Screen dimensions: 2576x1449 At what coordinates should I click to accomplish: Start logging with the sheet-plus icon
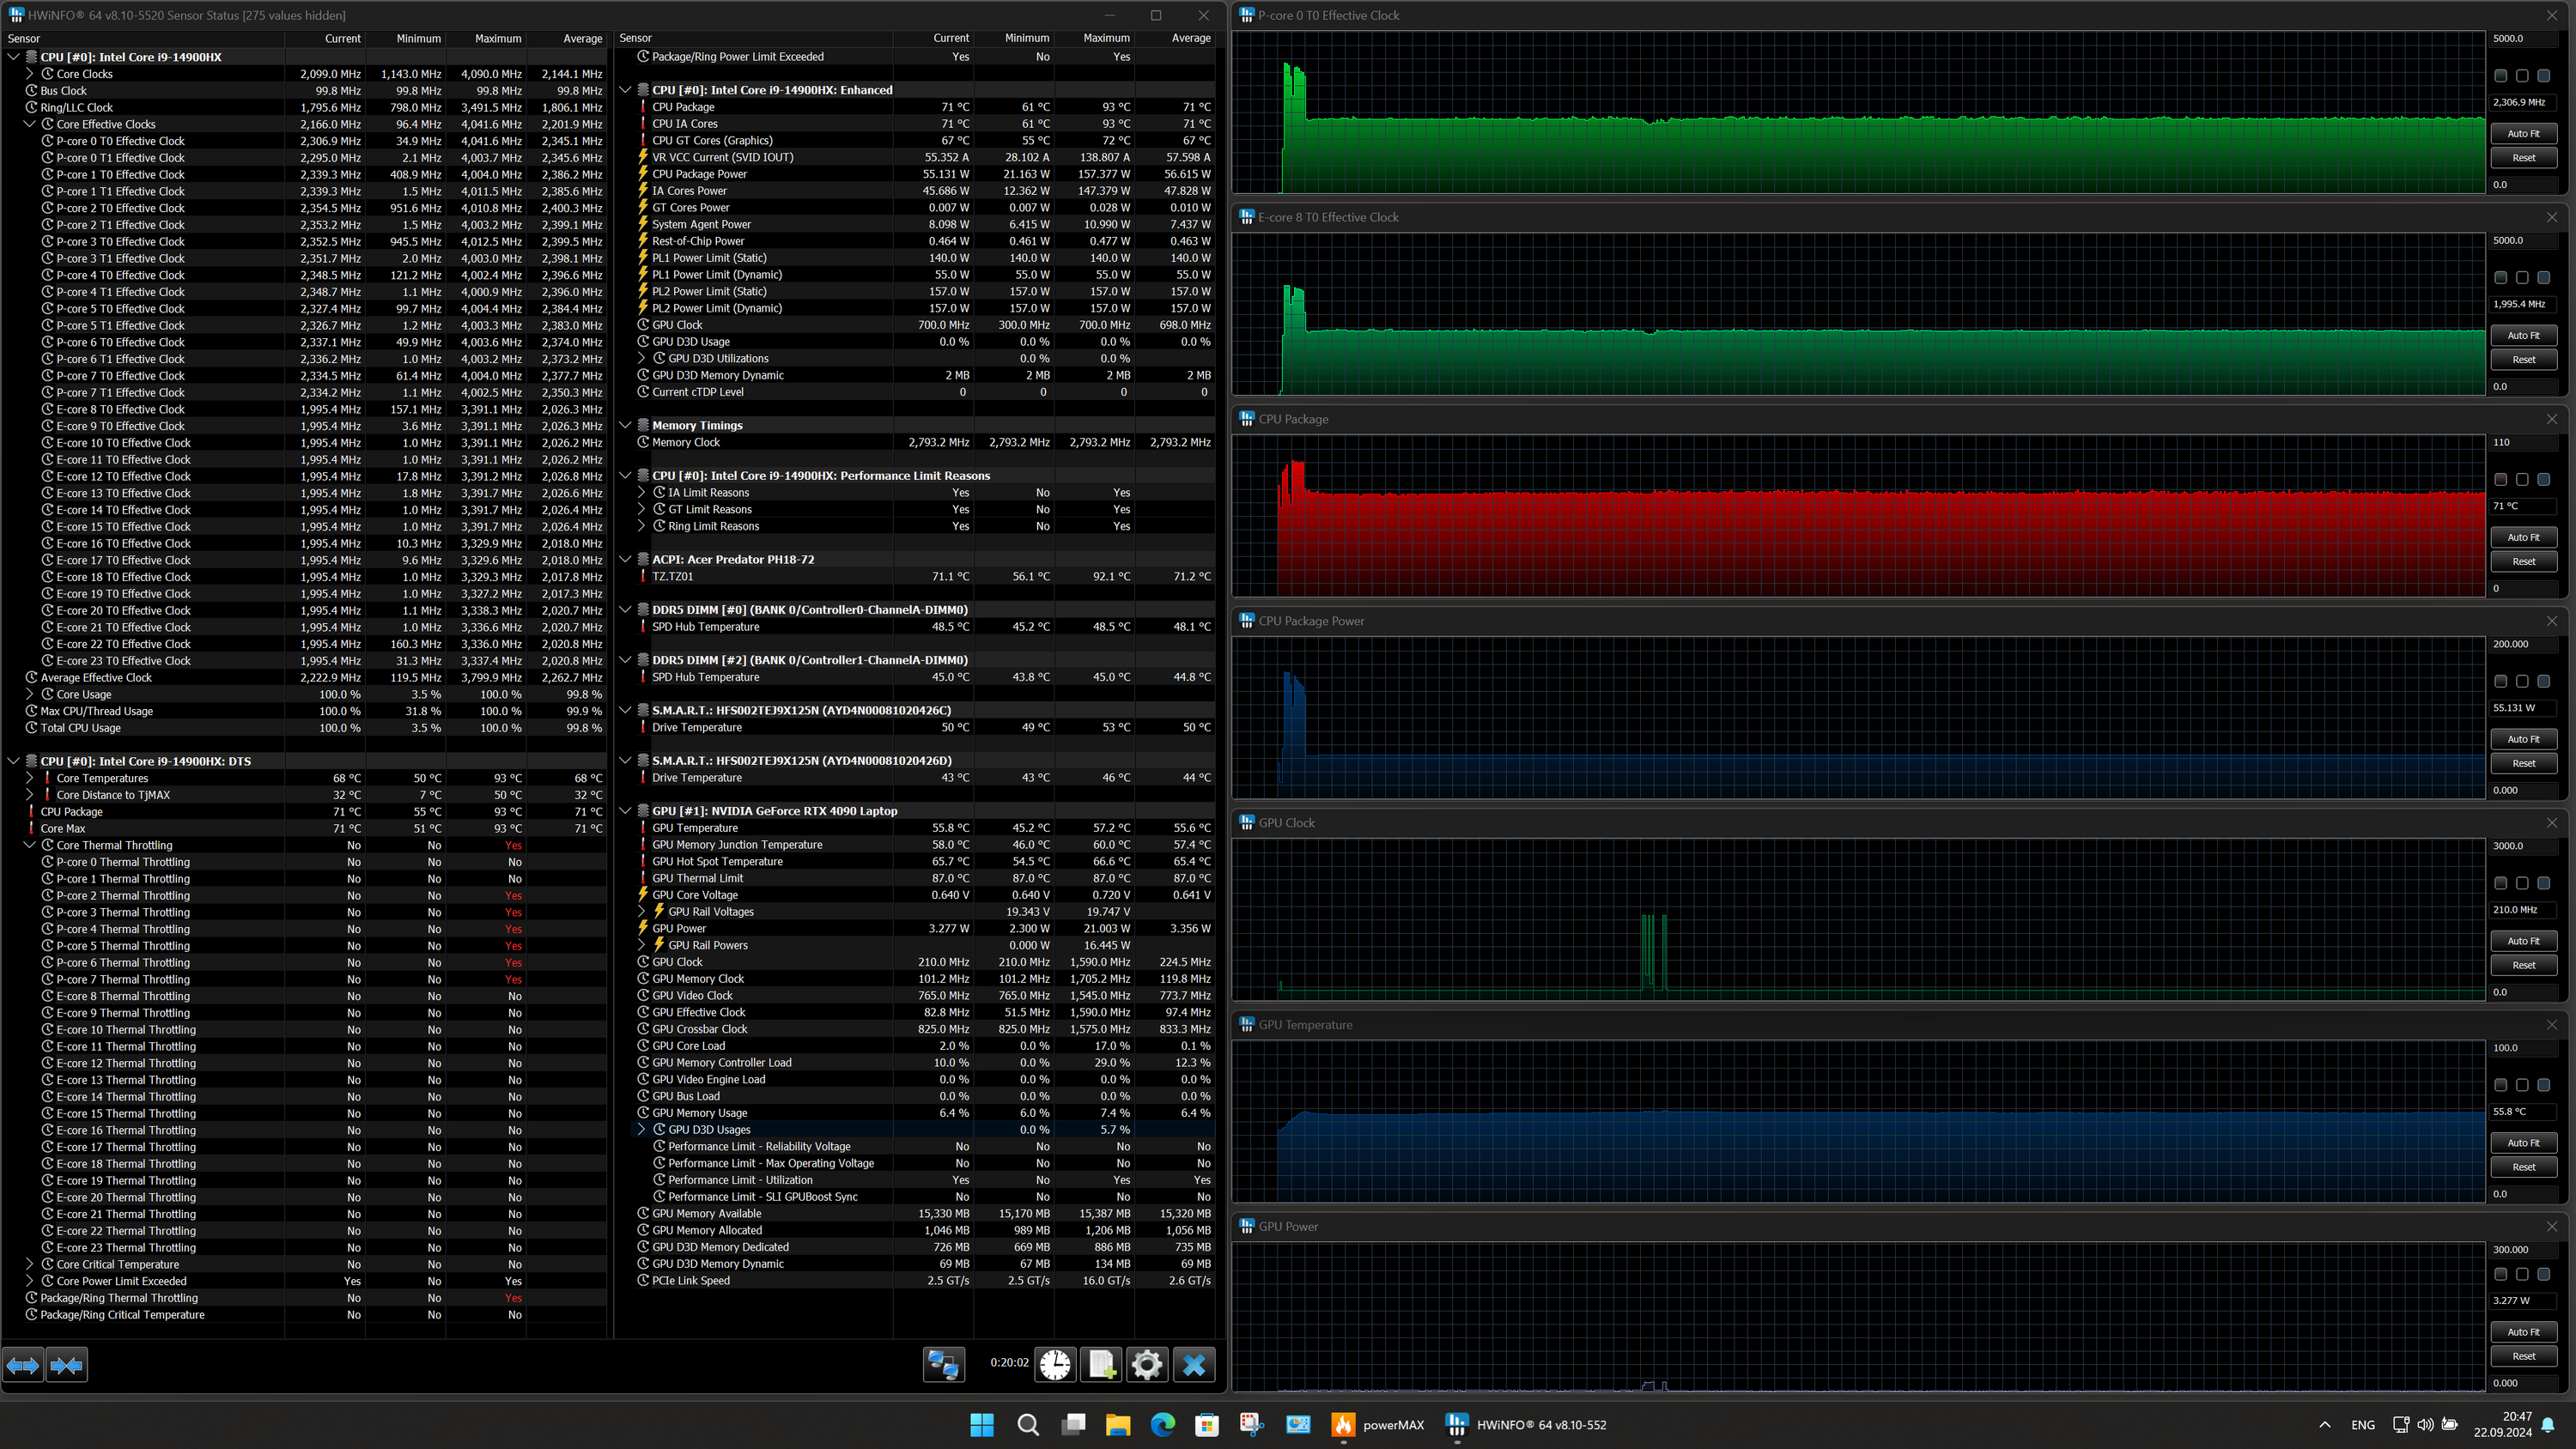[1101, 1365]
